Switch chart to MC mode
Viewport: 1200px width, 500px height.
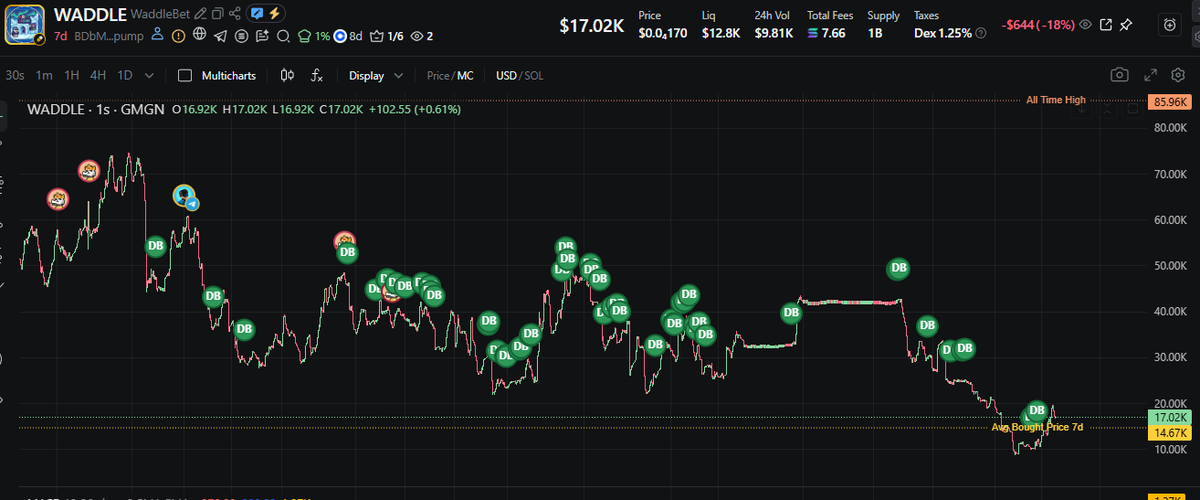pos(466,75)
